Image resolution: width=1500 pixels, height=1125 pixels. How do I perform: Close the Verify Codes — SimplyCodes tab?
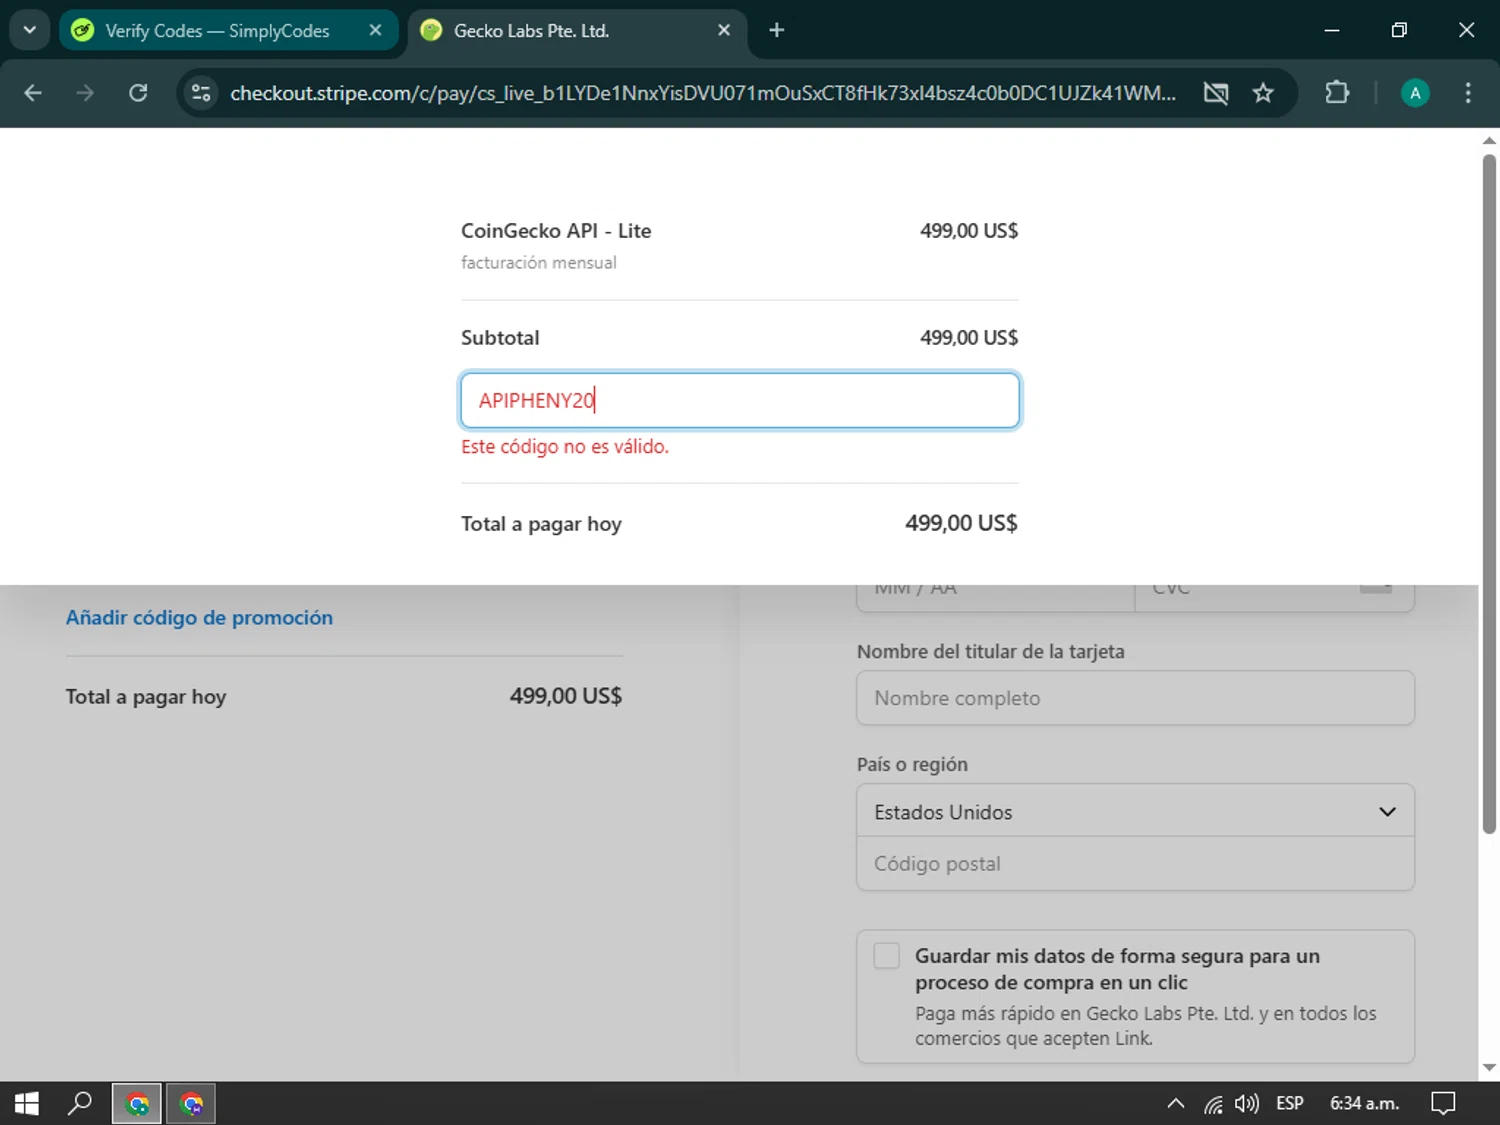[375, 30]
